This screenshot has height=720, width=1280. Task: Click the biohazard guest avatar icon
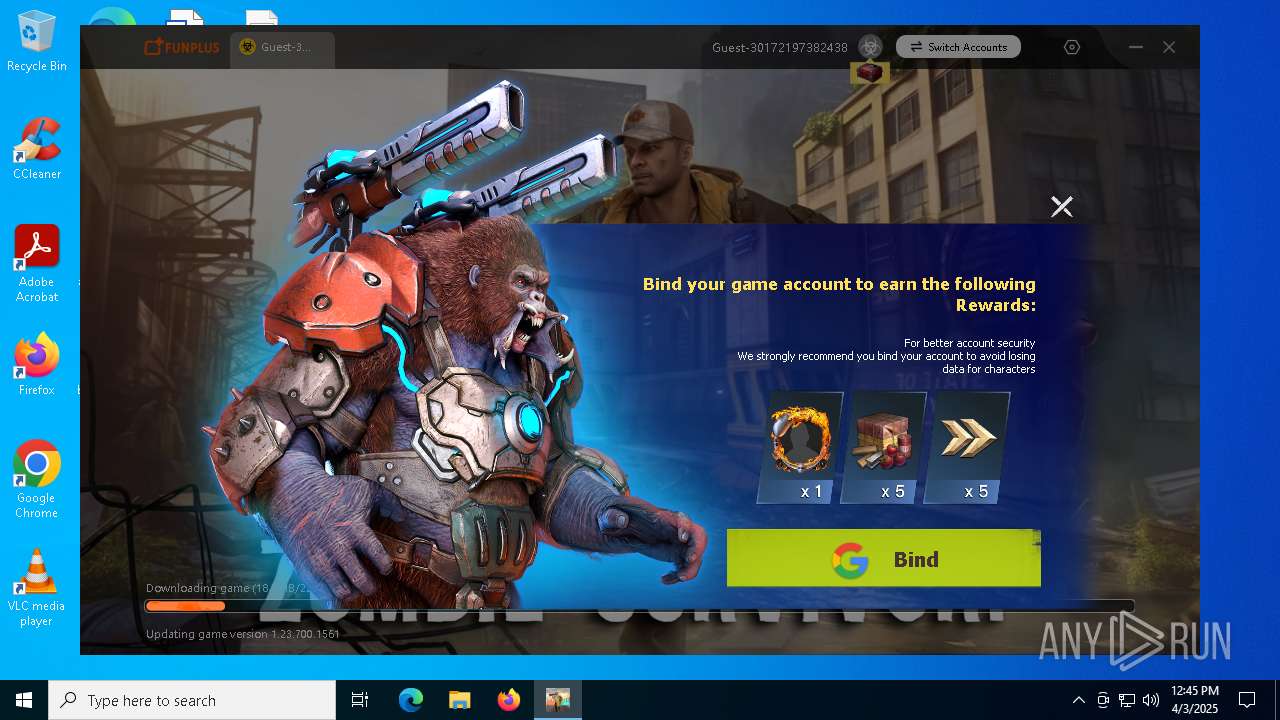tap(870, 47)
